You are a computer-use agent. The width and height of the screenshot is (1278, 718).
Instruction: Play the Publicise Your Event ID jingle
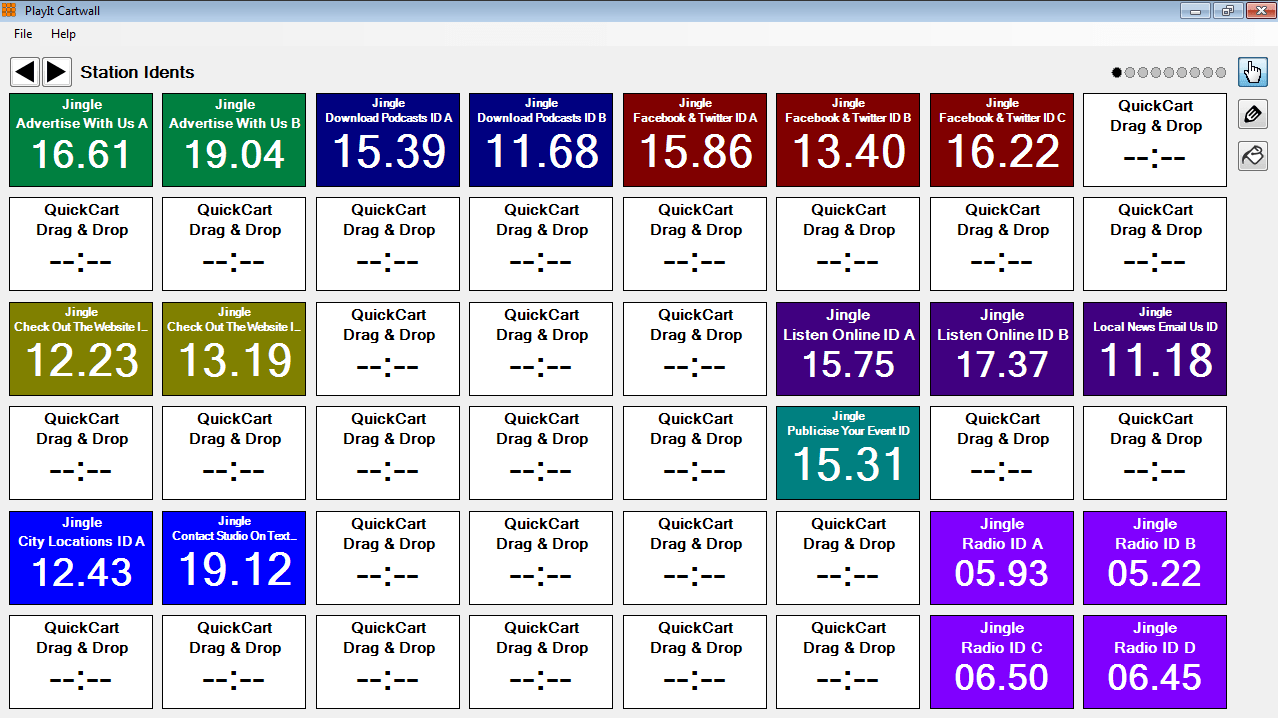848,453
